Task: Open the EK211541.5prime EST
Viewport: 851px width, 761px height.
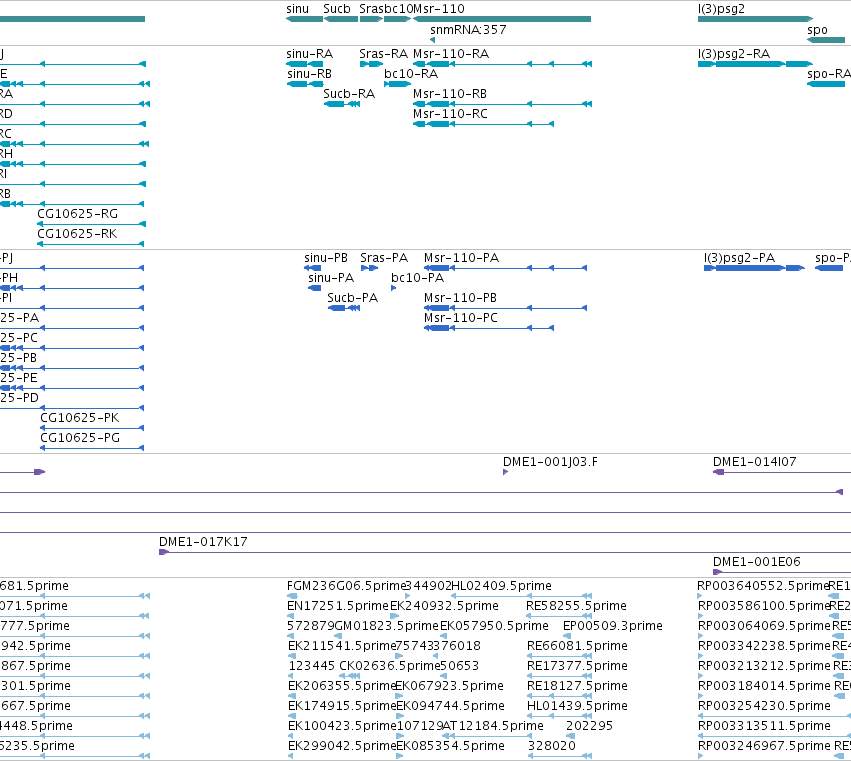Action: pyautogui.click(x=291, y=657)
